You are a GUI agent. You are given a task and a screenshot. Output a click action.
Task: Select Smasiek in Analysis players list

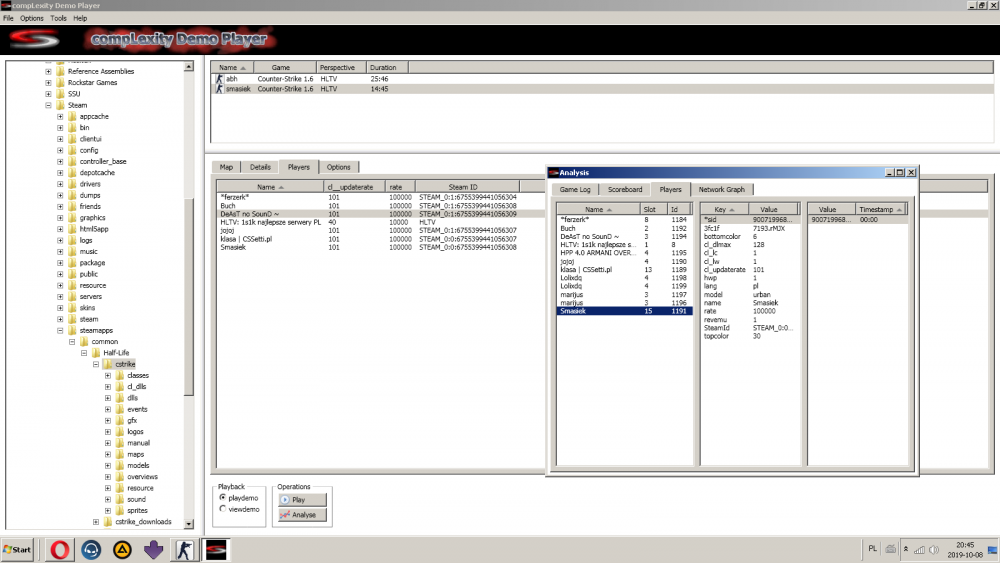(624, 311)
